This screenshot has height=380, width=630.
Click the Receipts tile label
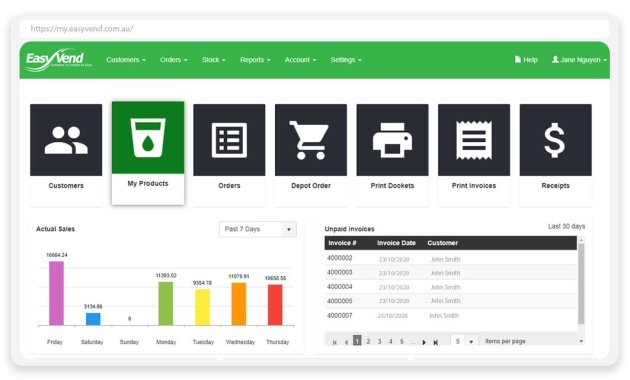pos(555,186)
